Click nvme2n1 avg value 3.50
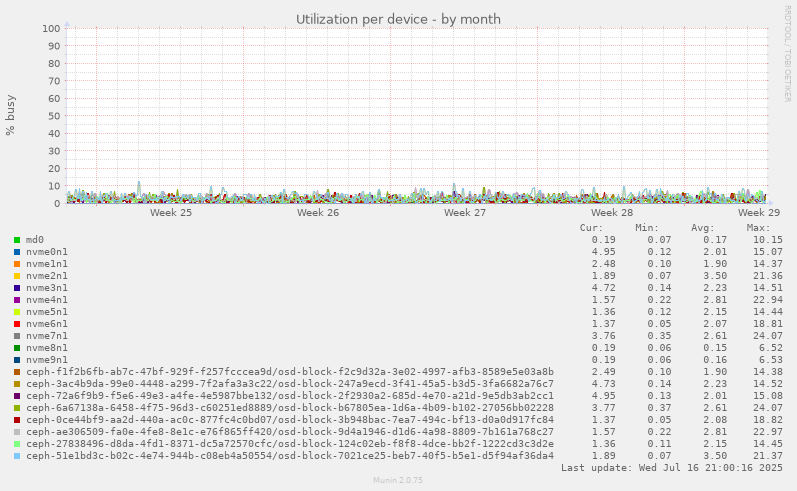The image size is (797, 491). pyautogui.click(x=715, y=275)
